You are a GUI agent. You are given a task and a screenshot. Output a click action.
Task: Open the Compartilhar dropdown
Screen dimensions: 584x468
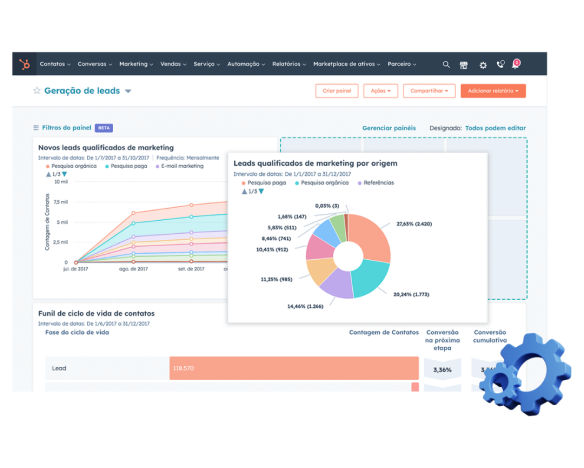[x=429, y=91]
